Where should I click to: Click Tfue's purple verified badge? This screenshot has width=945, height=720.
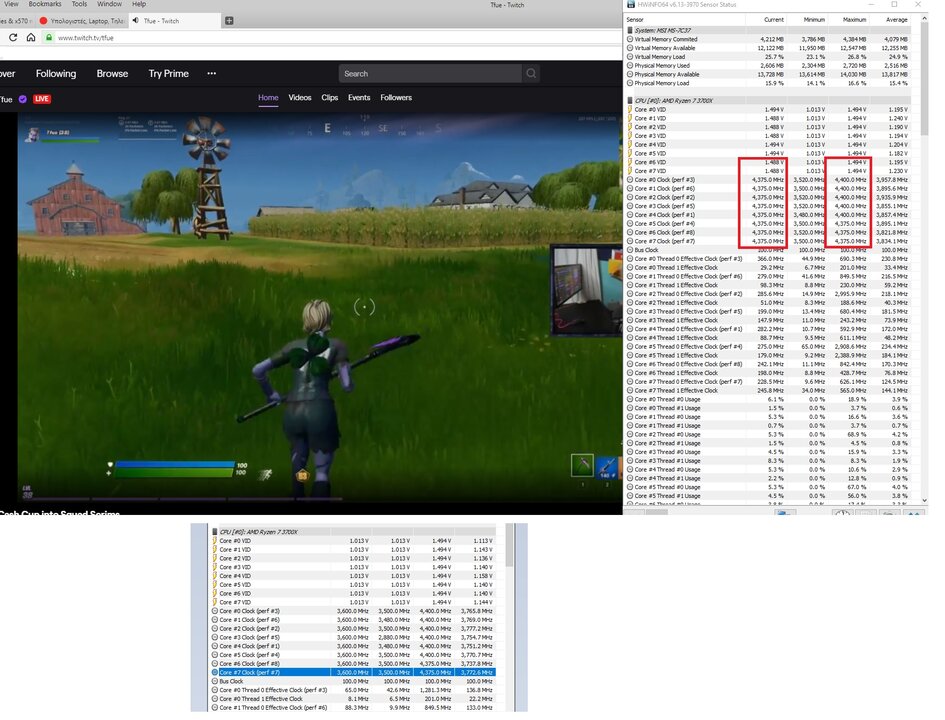pos(23,99)
